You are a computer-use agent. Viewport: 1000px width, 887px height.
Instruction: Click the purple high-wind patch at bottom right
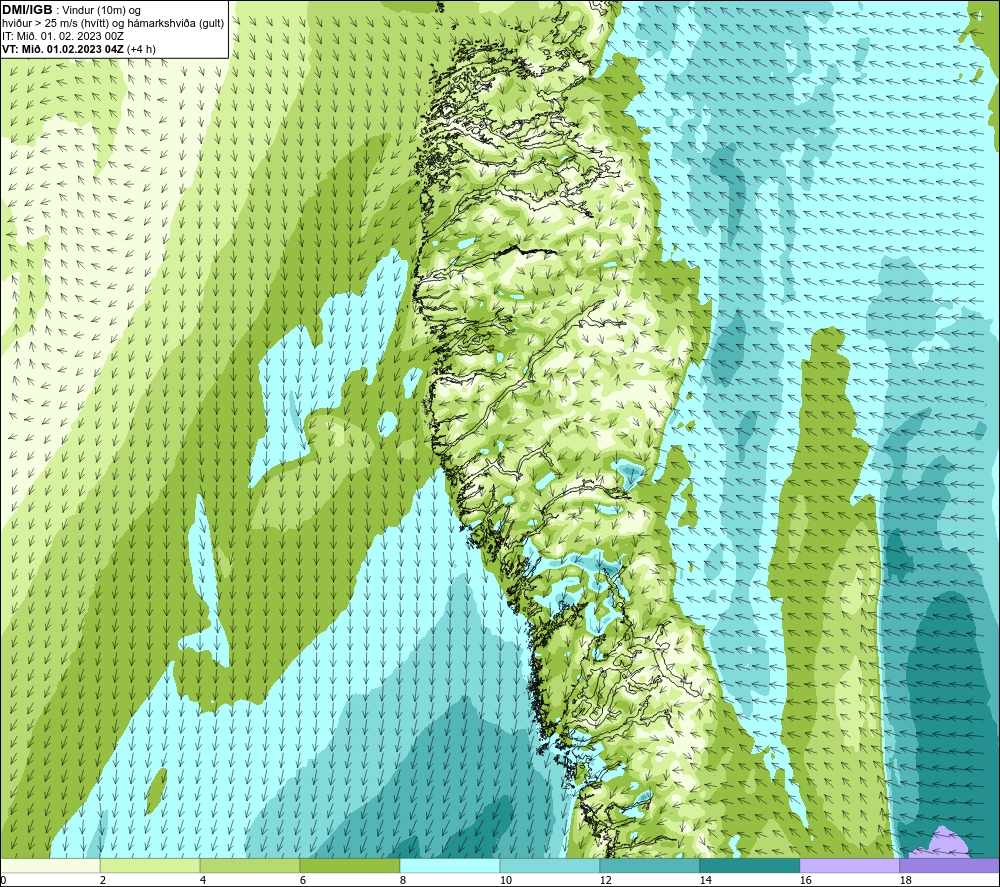pyautogui.click(x=940, y=842)
